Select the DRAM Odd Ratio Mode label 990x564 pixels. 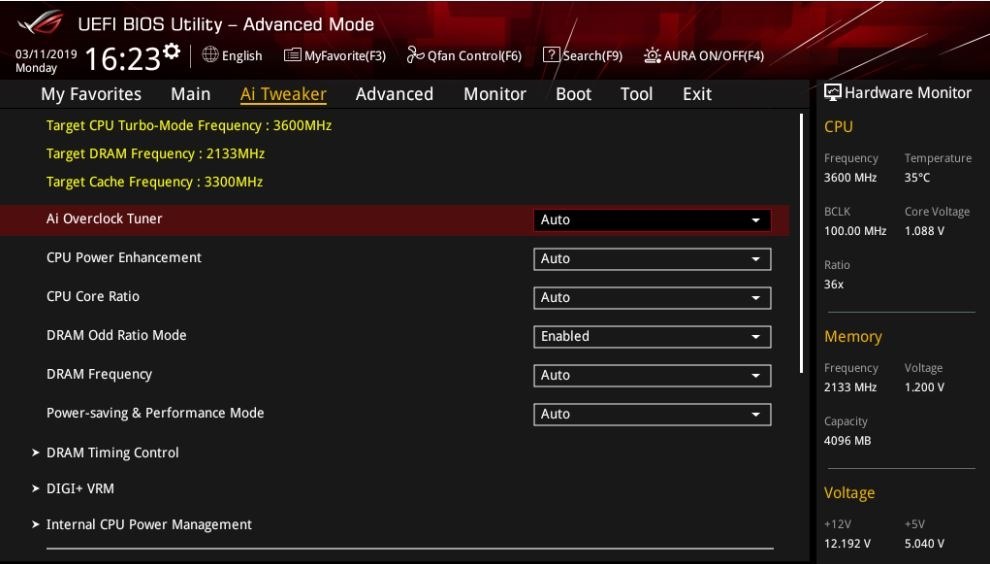pyautogui.click(x=116, y=335)
